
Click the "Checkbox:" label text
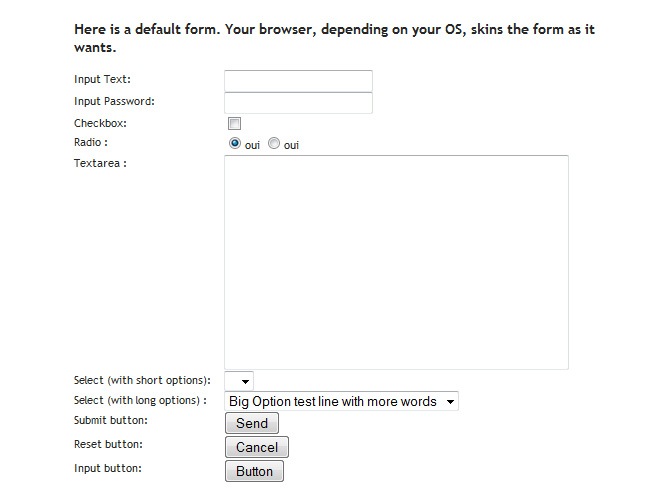pyautogui.click(x=100, y=123)
